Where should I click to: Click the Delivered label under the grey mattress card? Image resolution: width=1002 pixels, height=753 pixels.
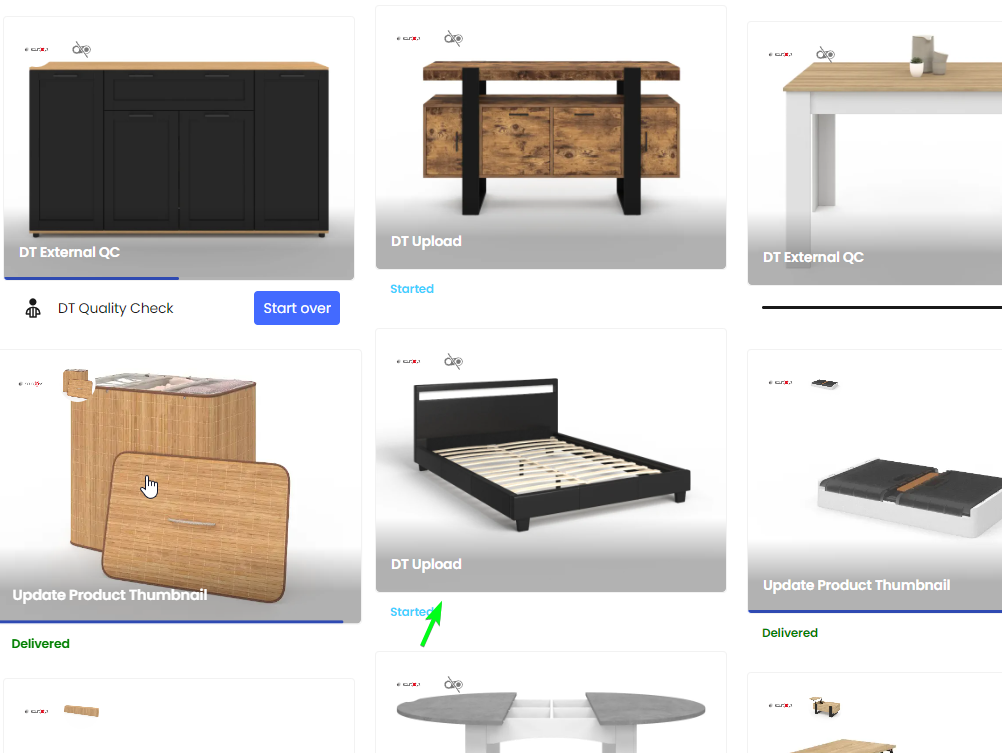(790, 633)
